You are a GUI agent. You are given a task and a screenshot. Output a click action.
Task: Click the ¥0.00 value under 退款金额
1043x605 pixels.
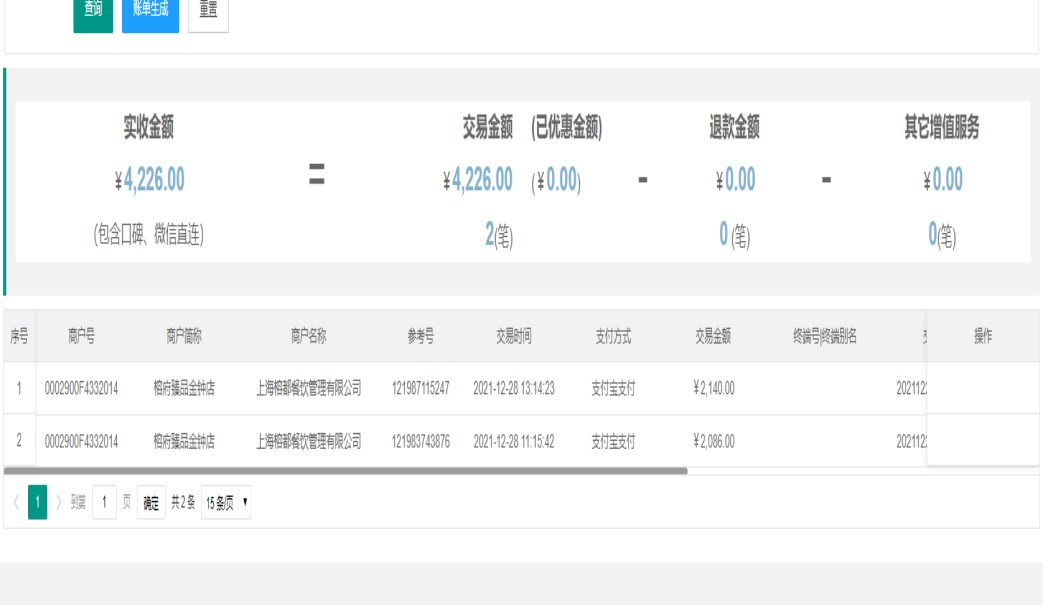(735, 180)
